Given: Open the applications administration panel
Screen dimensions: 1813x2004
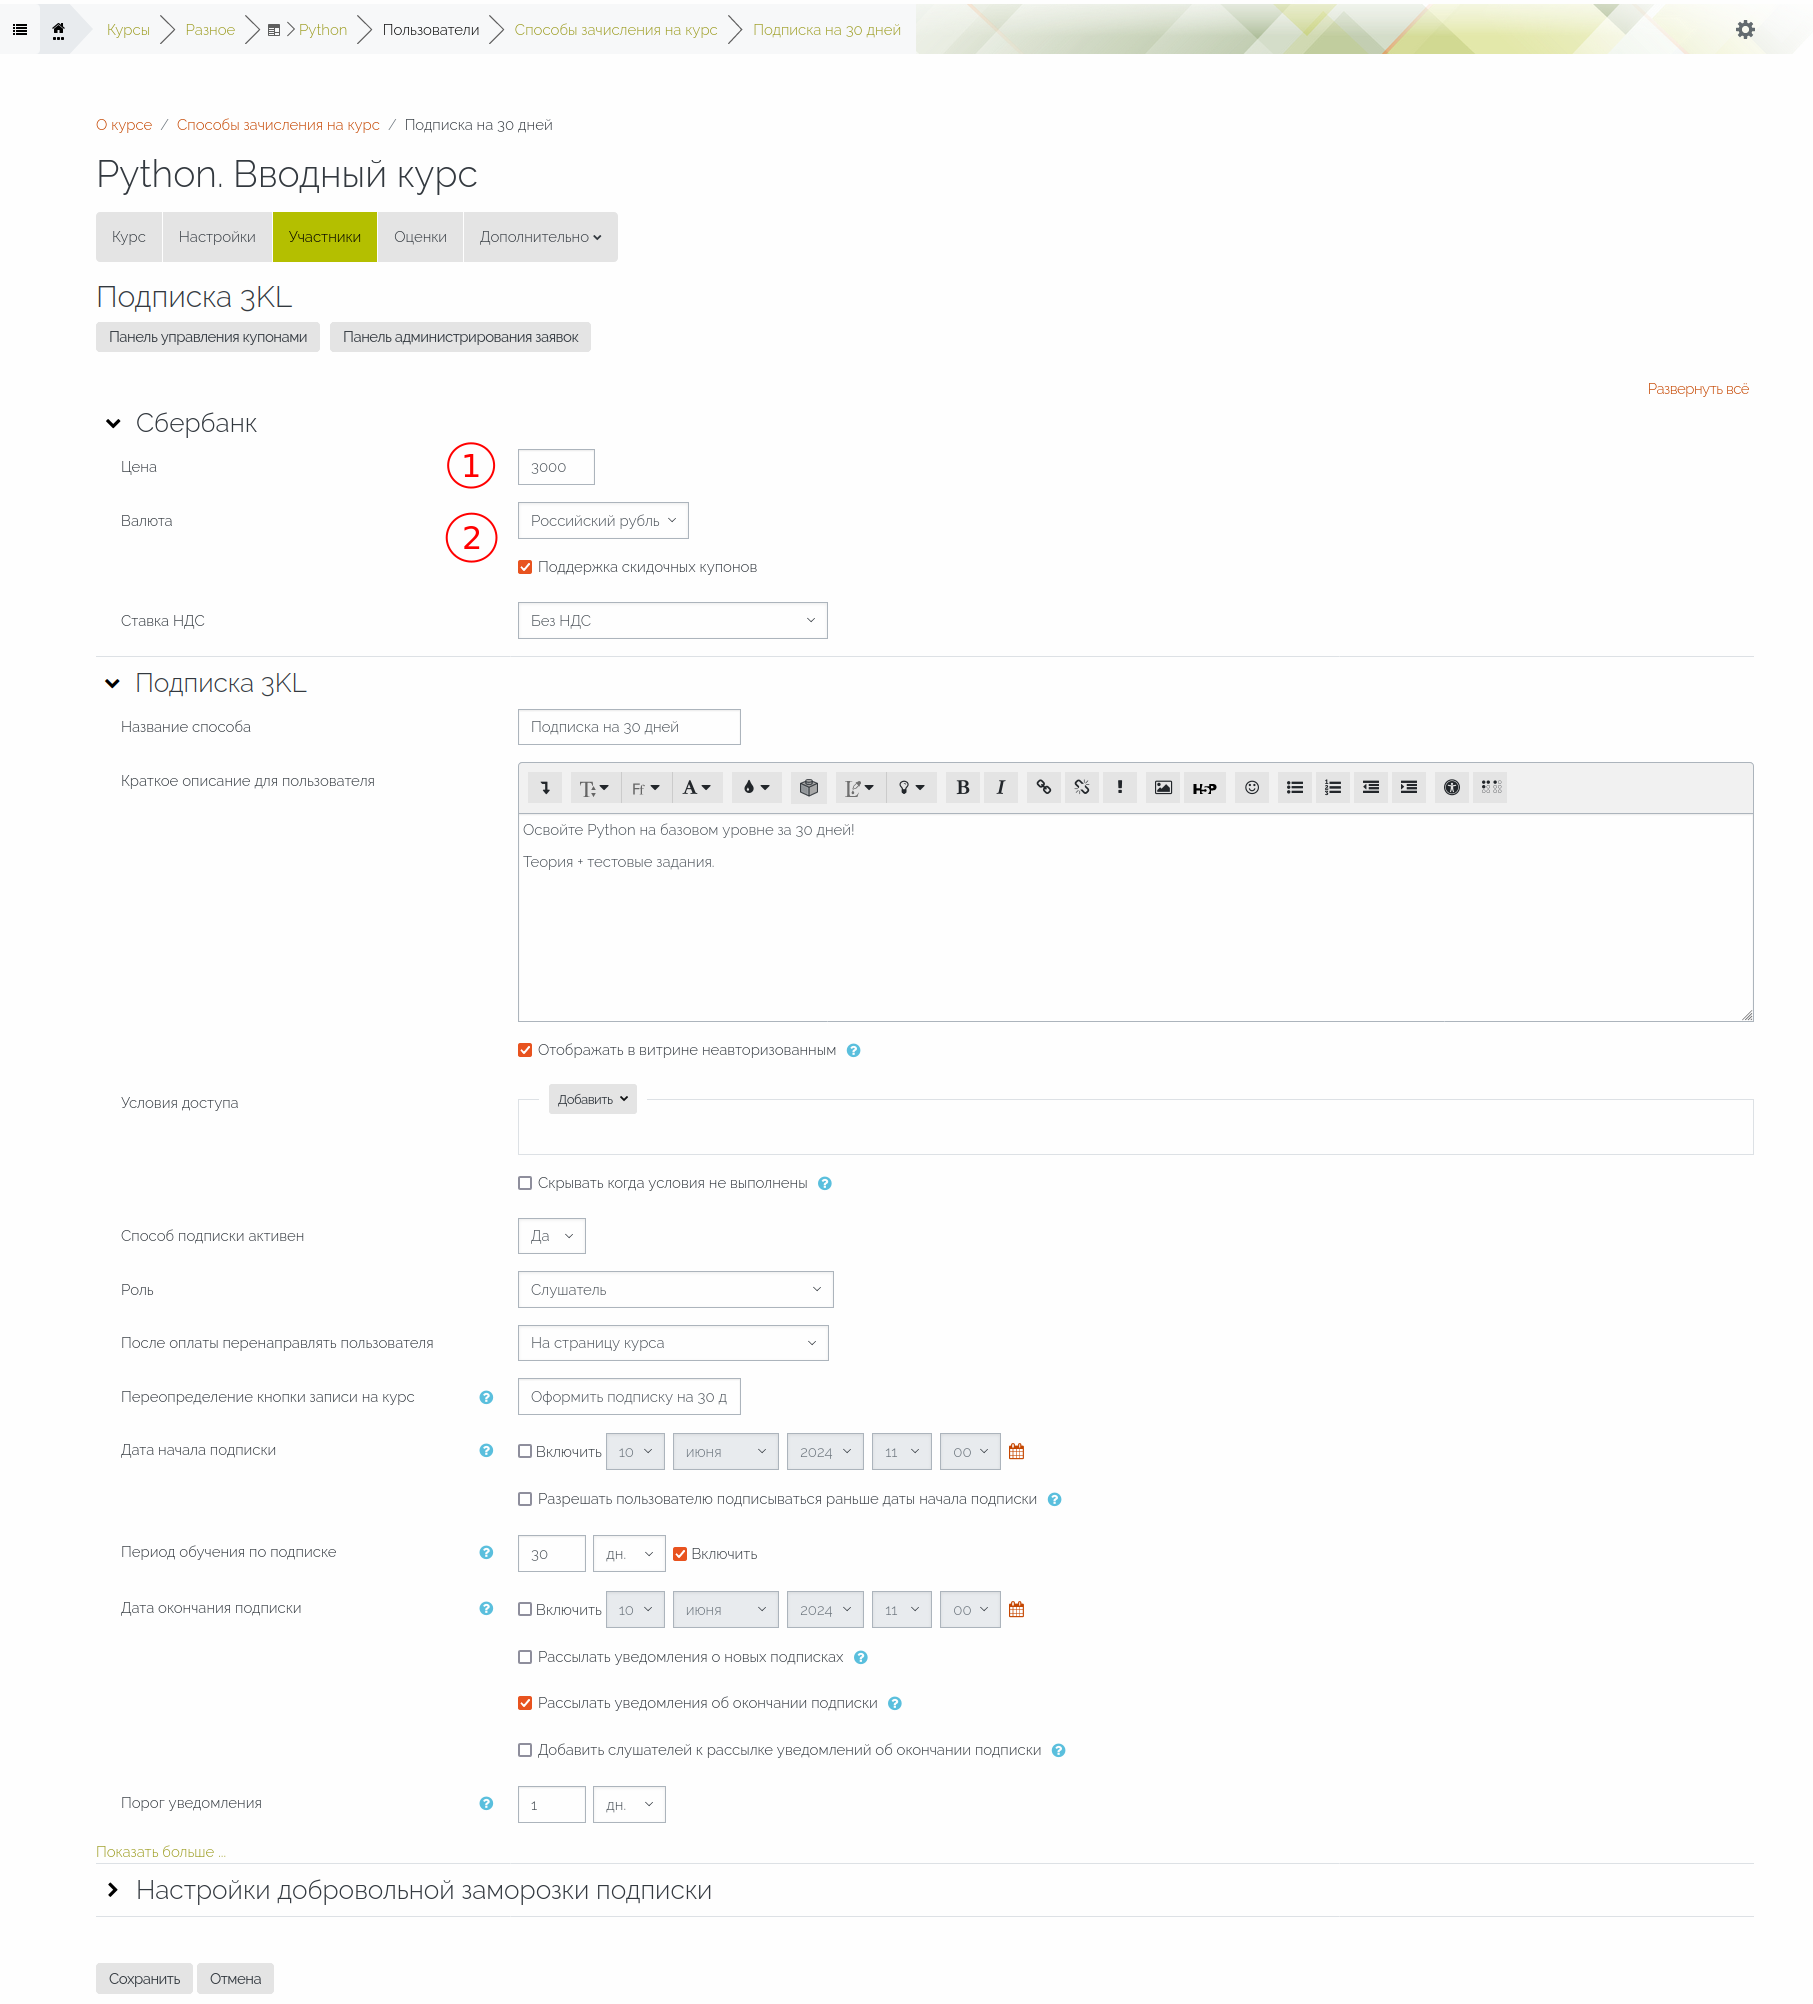Looking at the screenshot, I should point(461,337).
